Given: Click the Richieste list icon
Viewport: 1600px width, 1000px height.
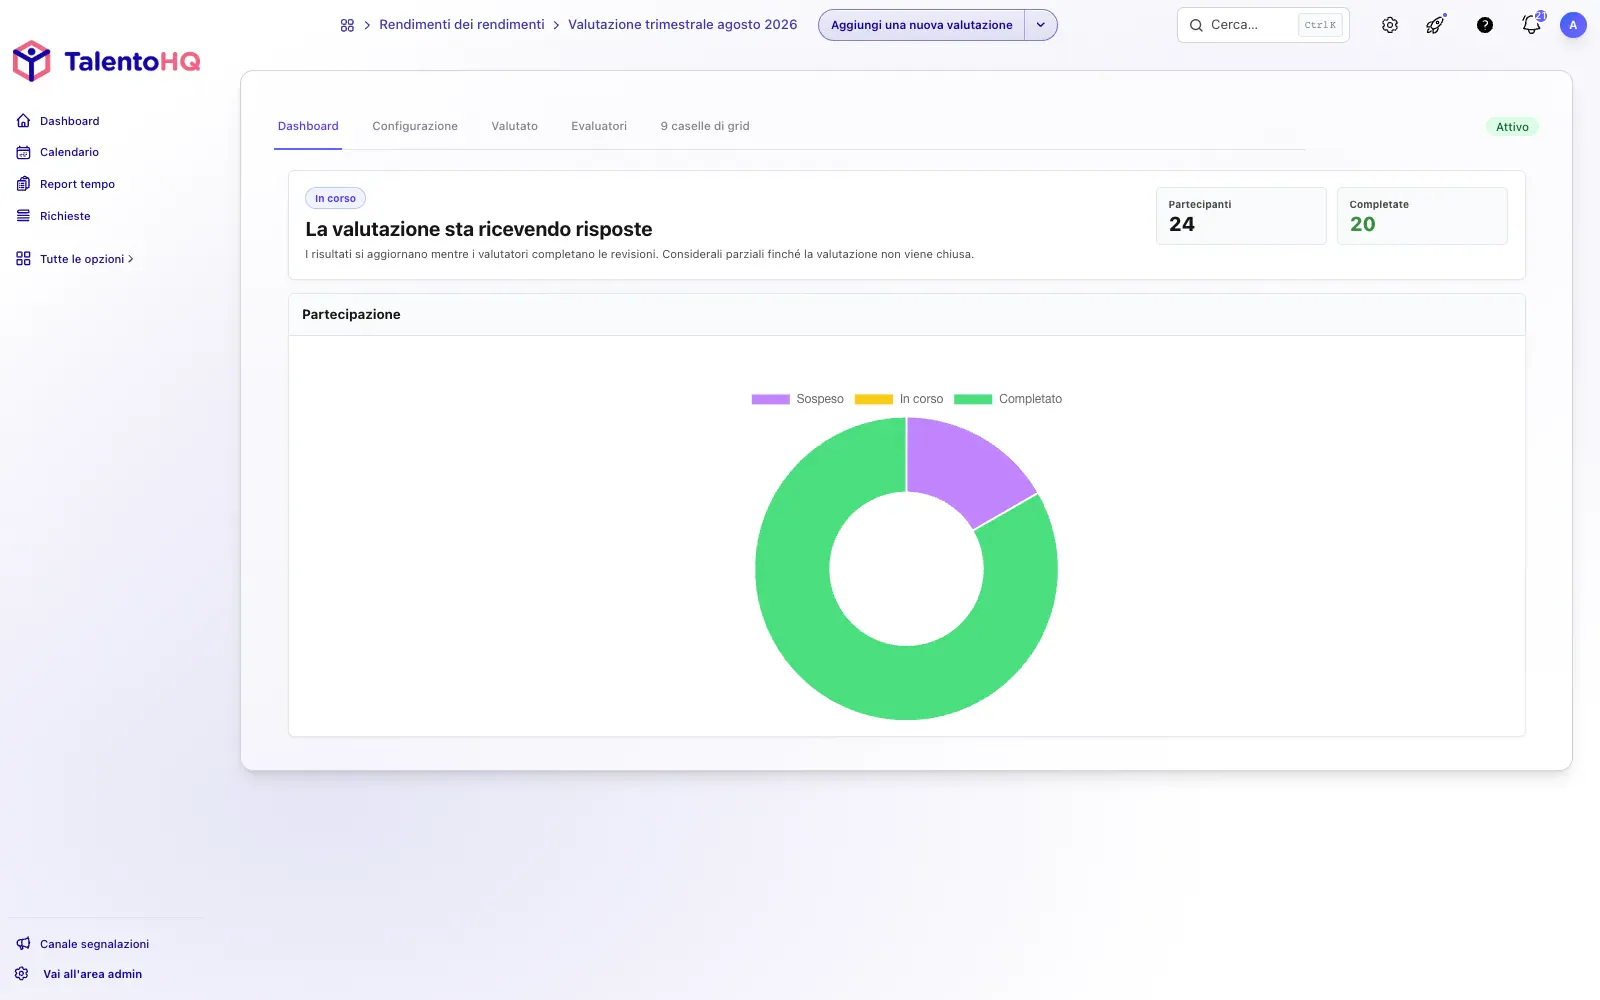Looking at the screenshot, I should [23, 216].
